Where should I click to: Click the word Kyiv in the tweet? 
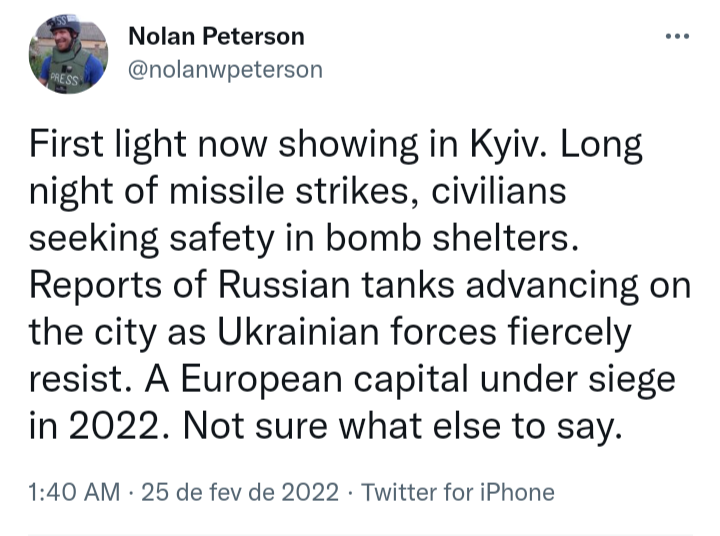[507, 147]
